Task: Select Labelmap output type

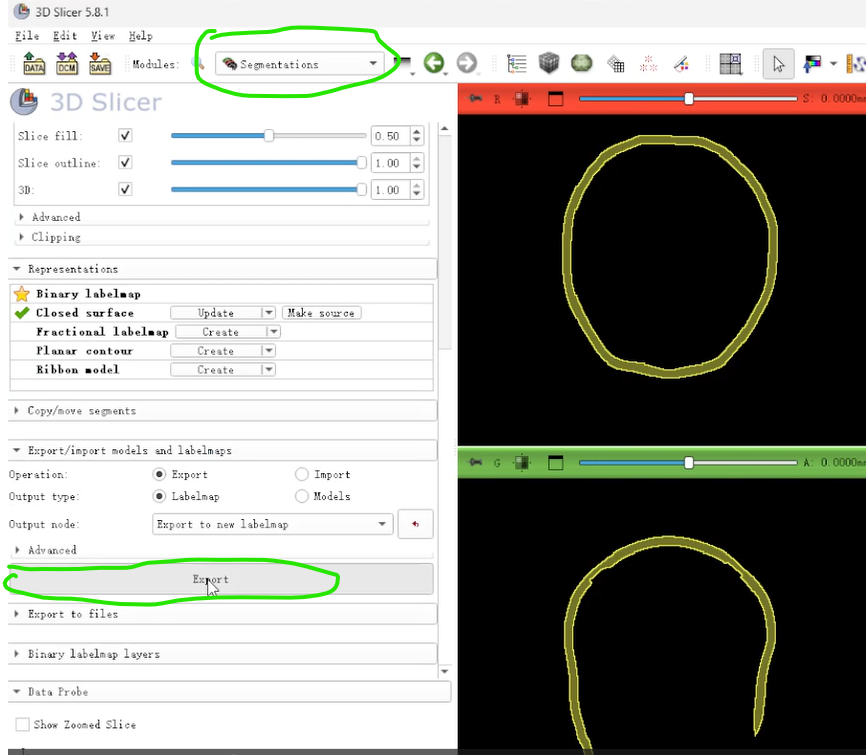Action: pyautogui.click(x=159, y=496)
